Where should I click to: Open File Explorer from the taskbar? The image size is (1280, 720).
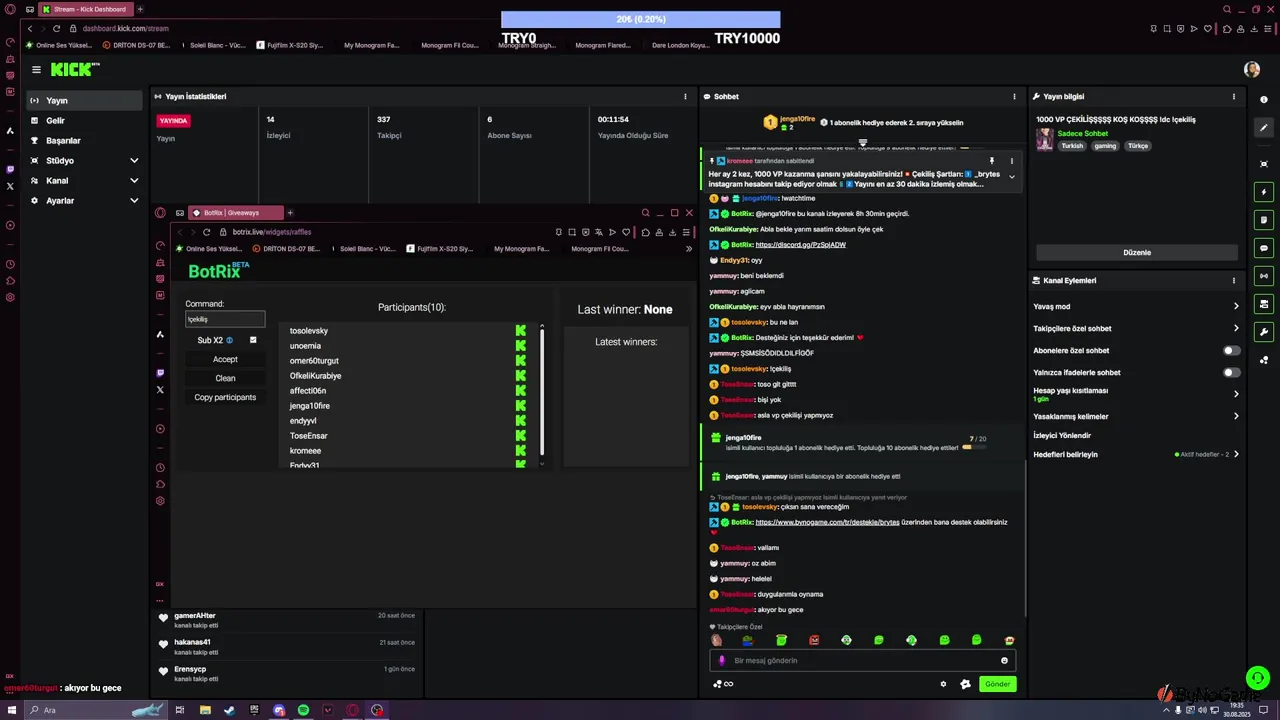[205, 710]
